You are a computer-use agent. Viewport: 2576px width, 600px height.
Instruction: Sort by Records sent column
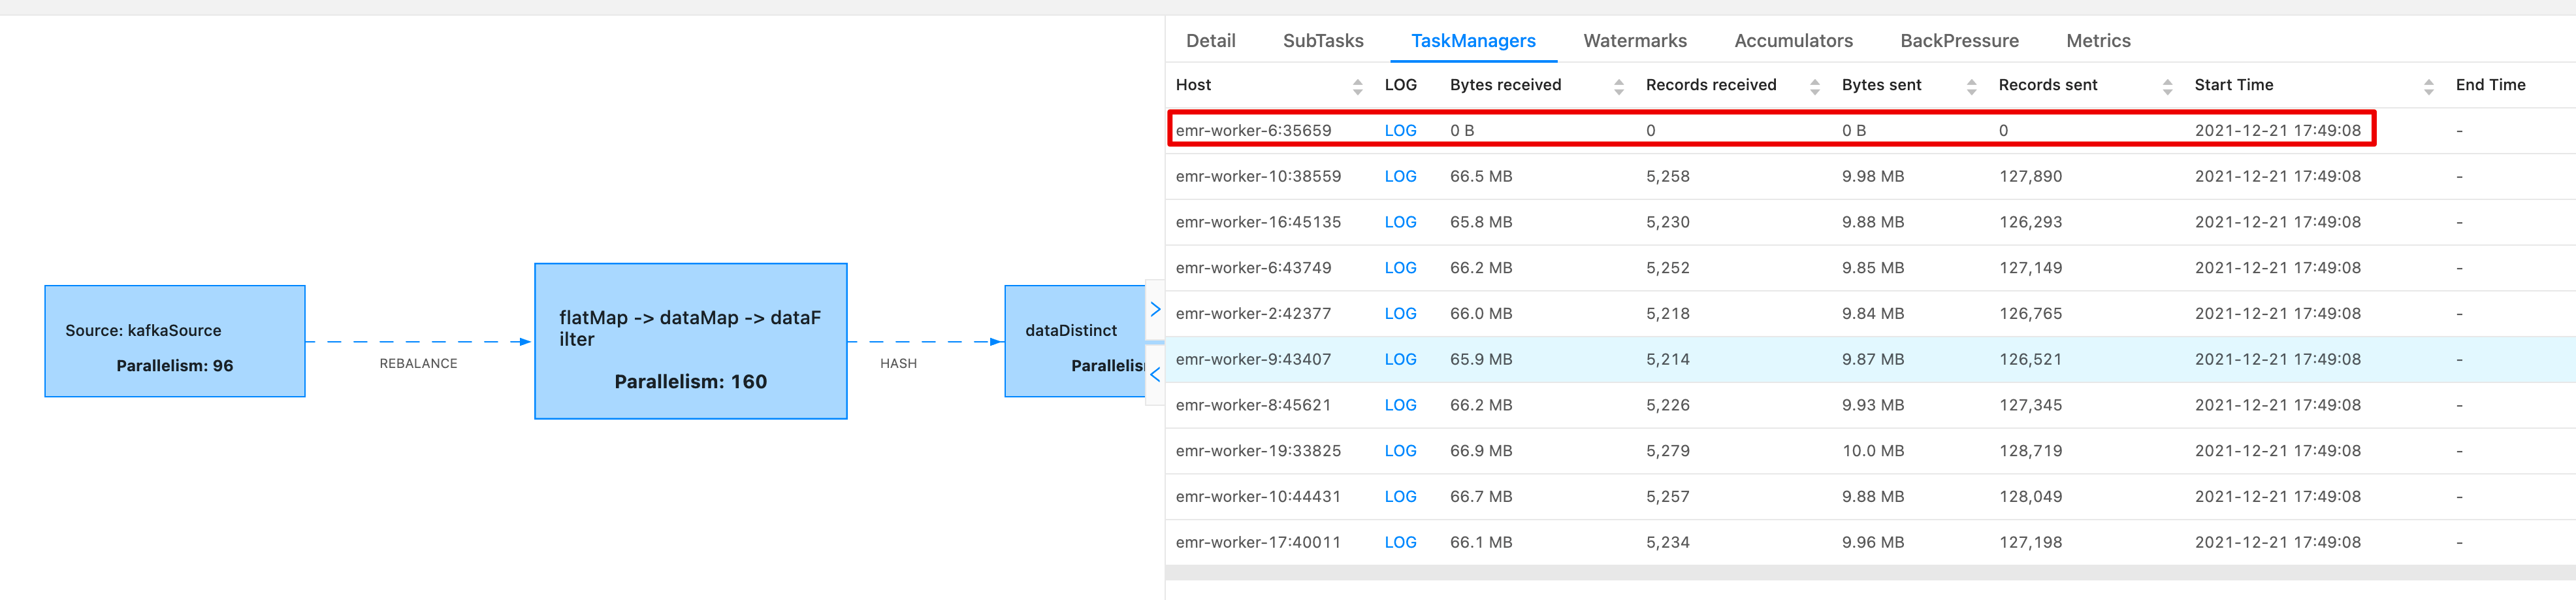tap(2167, 85)
